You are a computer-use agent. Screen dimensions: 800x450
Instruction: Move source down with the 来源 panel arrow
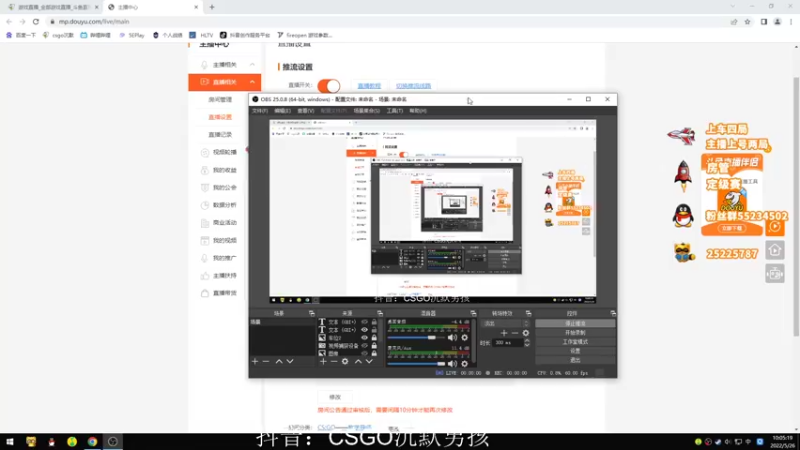coord(369,361)
